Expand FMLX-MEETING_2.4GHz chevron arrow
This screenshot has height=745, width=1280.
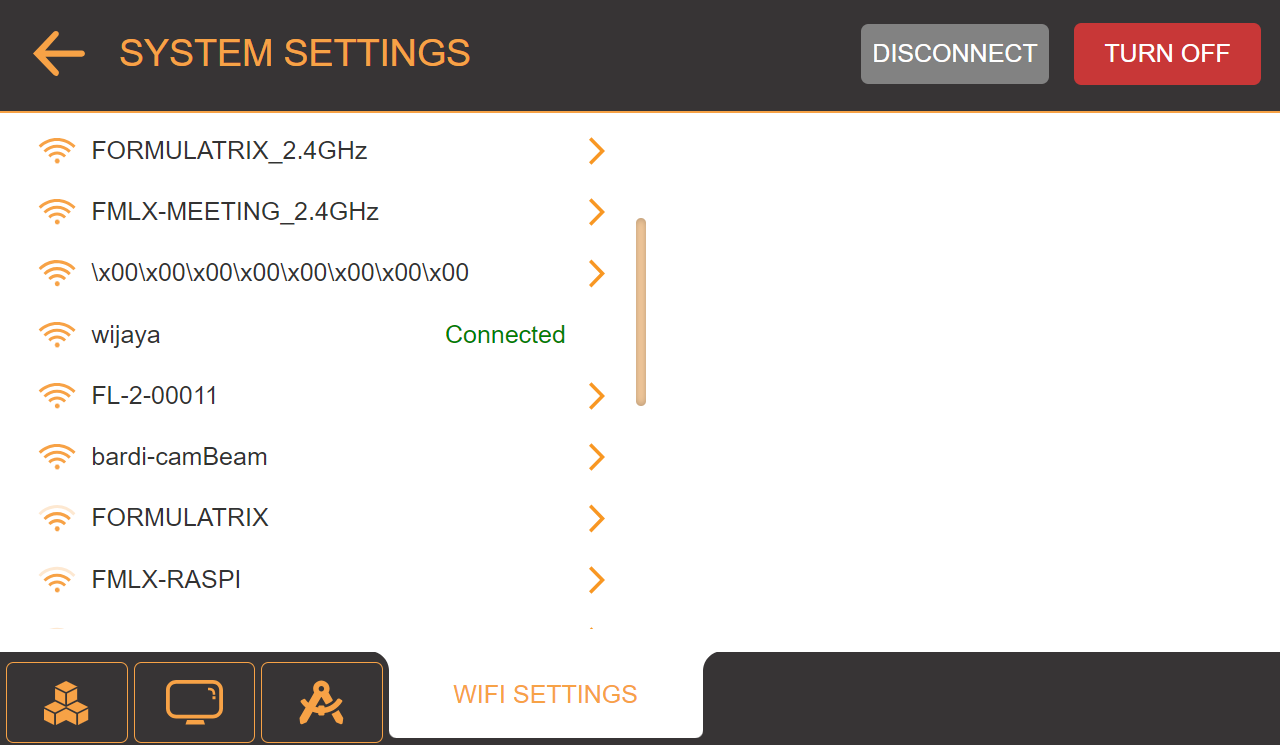tap(597, 212)
